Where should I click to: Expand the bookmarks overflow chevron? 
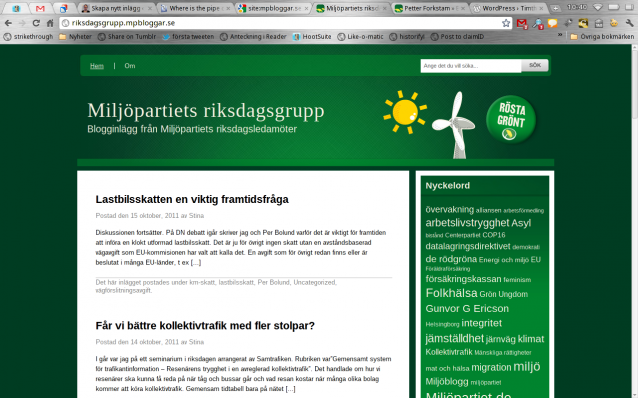[560, 35]
